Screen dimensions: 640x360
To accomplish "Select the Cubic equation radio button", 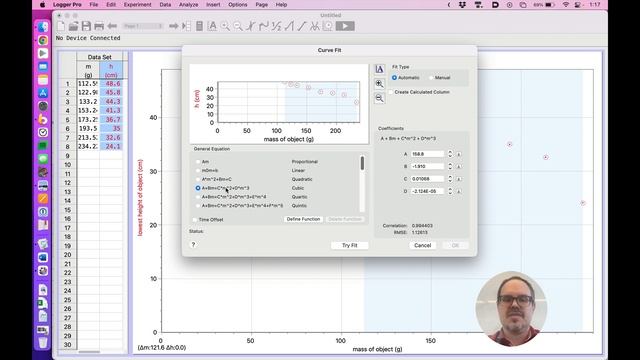I will pyautogui.click(x=198, y=188).
